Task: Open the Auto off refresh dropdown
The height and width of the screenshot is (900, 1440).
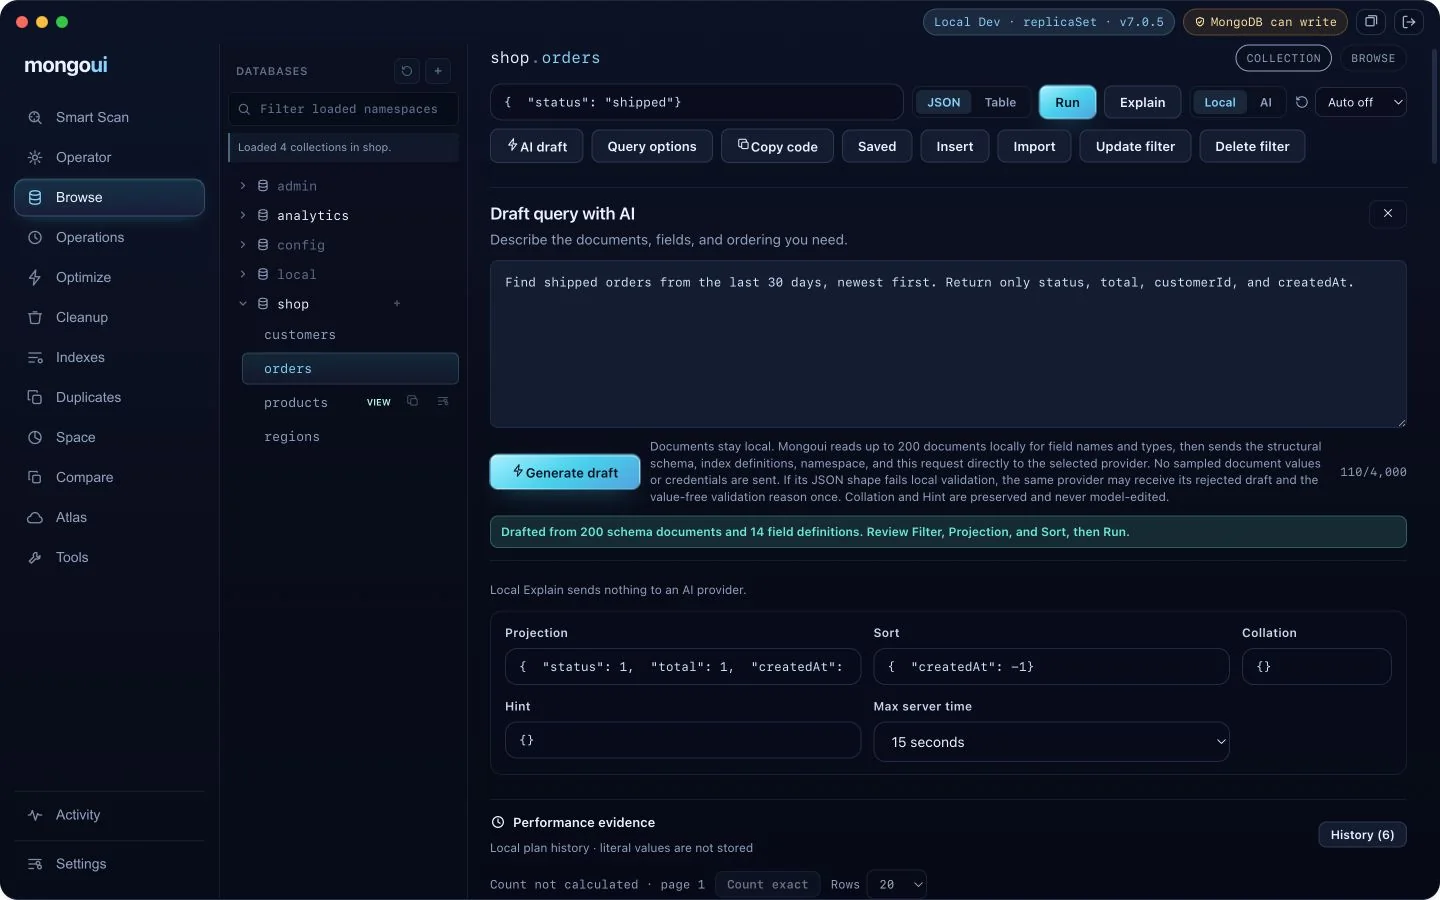Action: (1361, 102)
